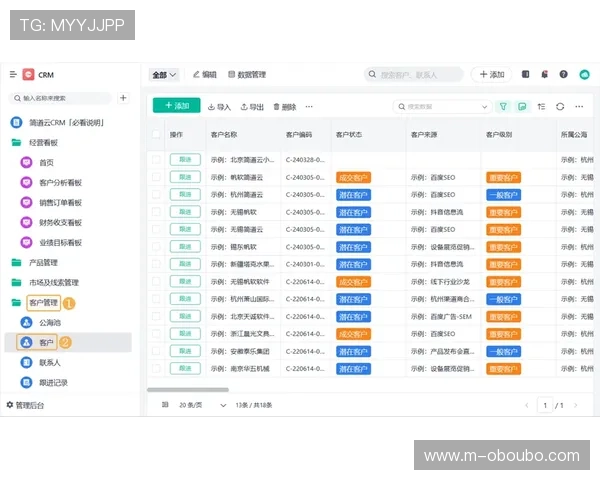Open the user avatar menu
Screen dimensions: 600x480
coord(584,74)
